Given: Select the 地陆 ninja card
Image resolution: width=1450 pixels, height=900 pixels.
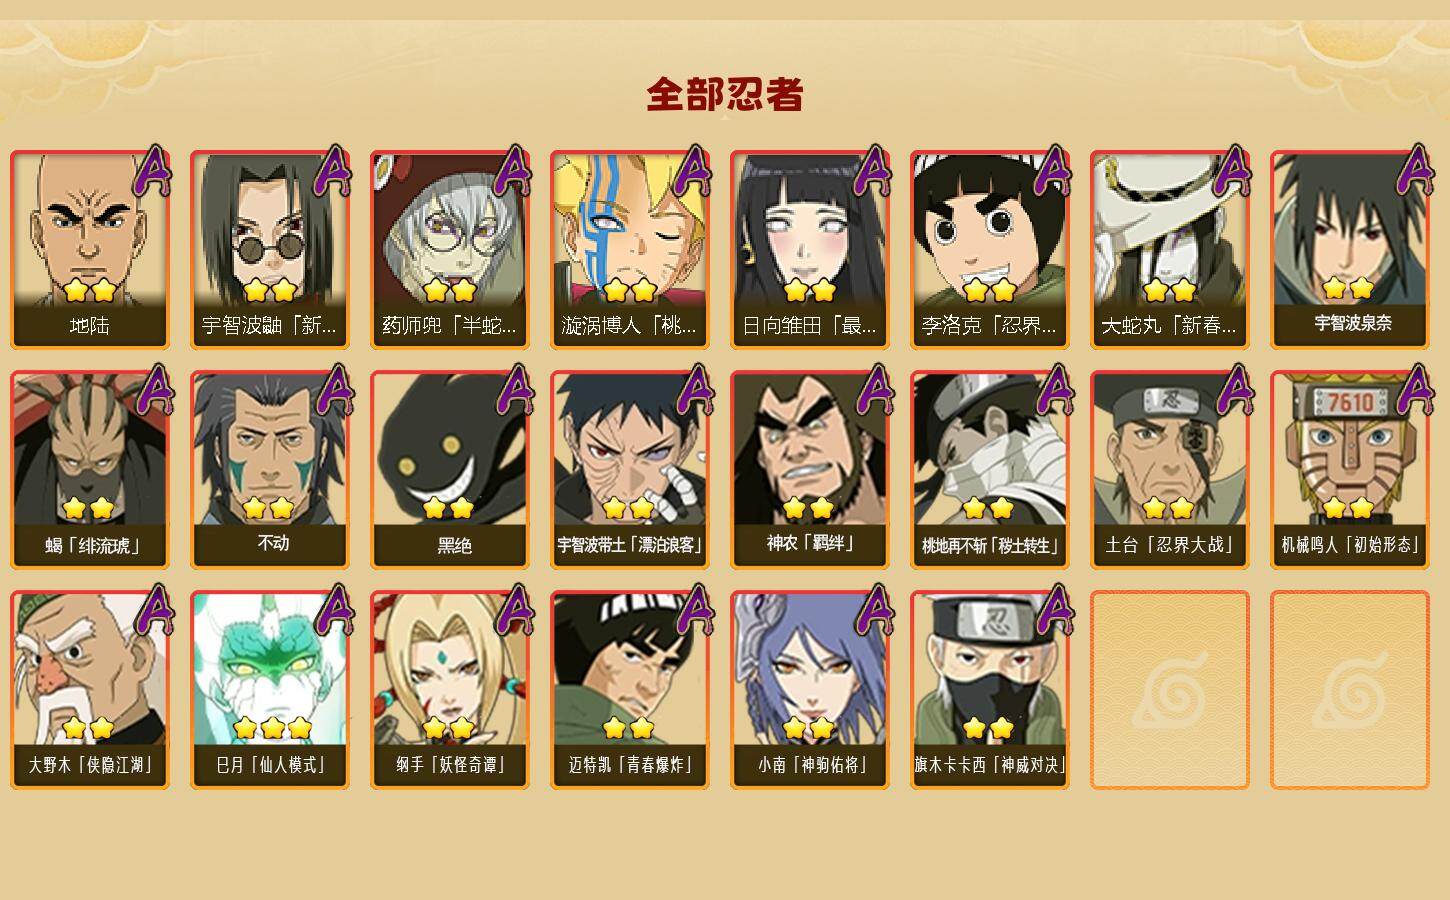Looking at the screenshot, I should point(90,249).
